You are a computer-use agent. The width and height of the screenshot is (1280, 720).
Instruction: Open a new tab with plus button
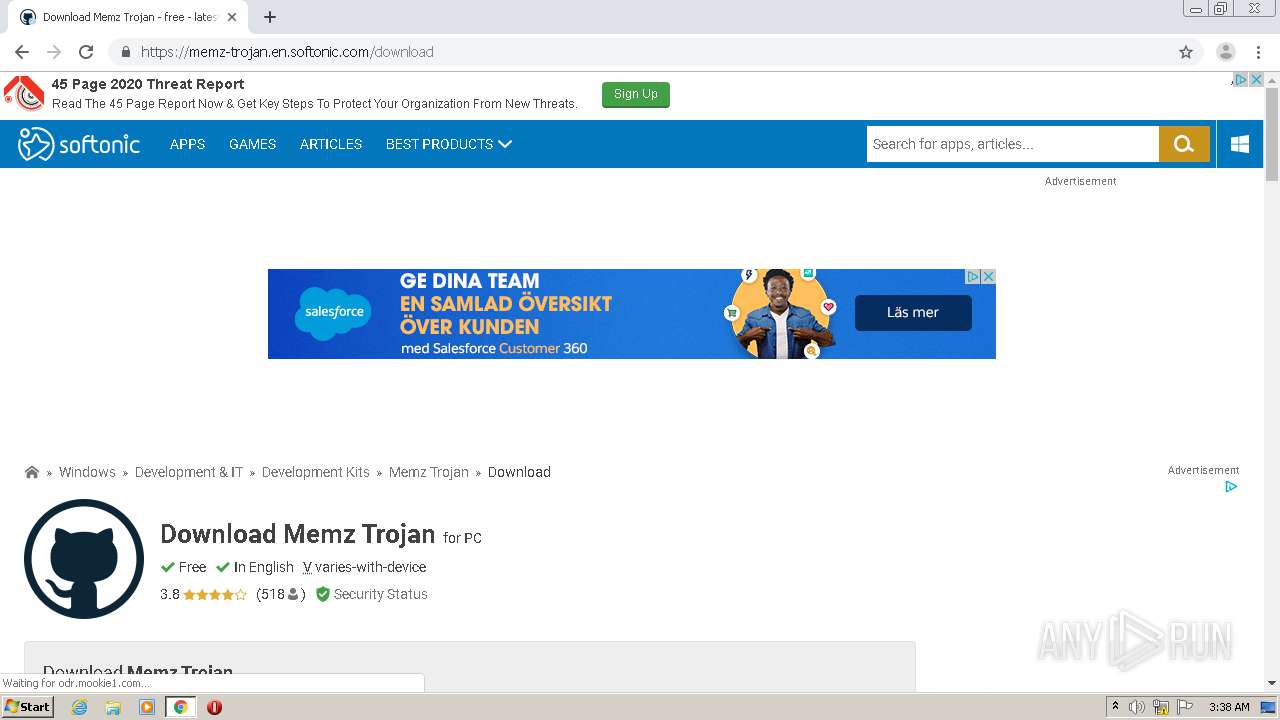point(270,17)
